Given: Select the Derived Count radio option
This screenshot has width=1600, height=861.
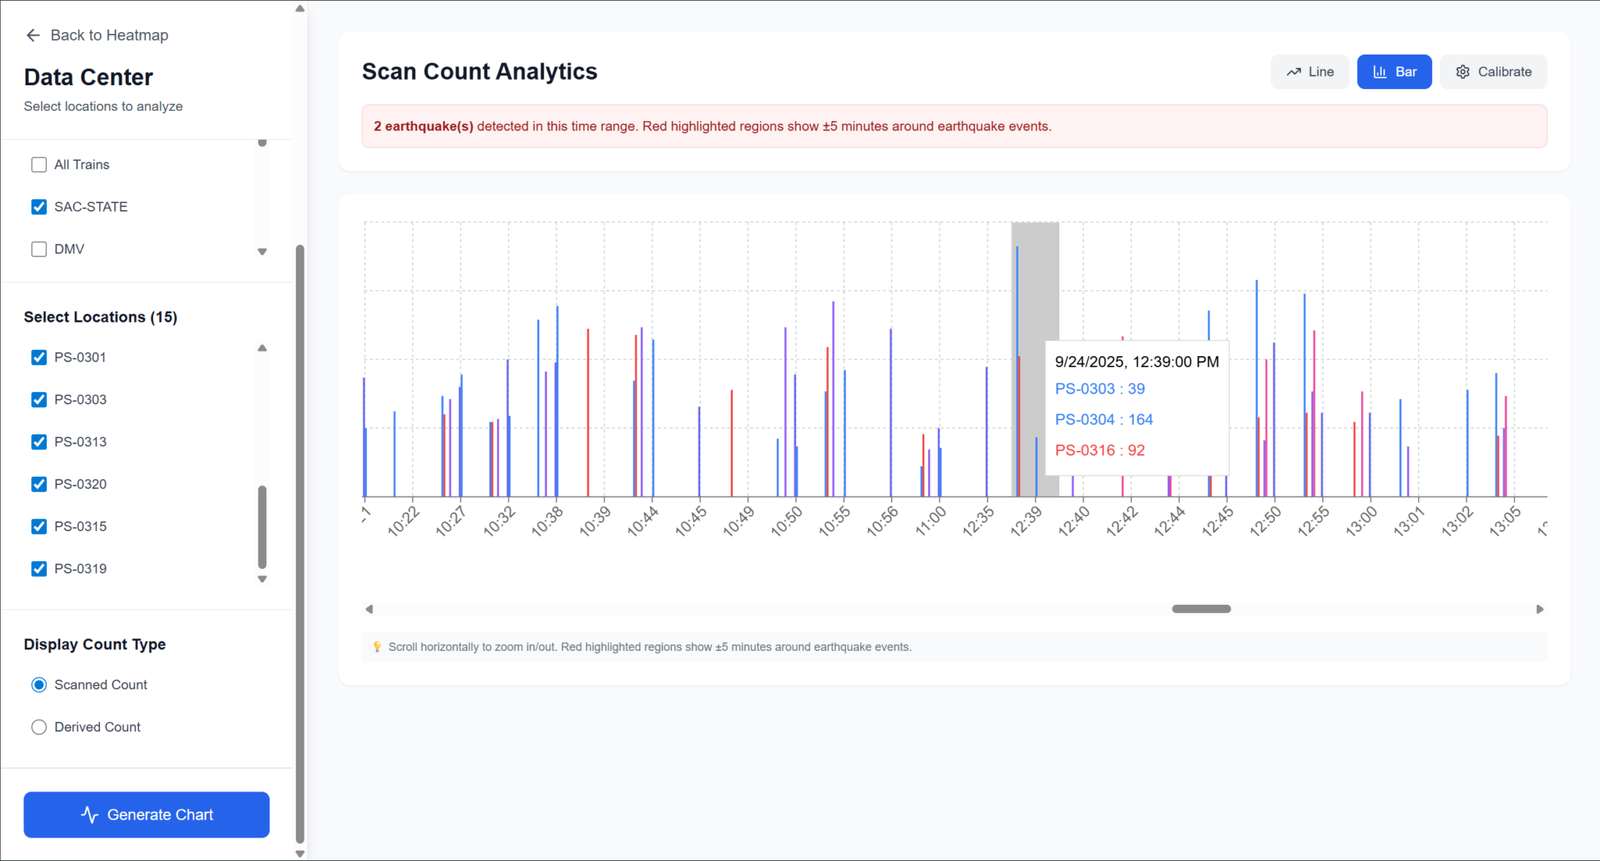Looking at the screenshot, I should tap(39, 727).
